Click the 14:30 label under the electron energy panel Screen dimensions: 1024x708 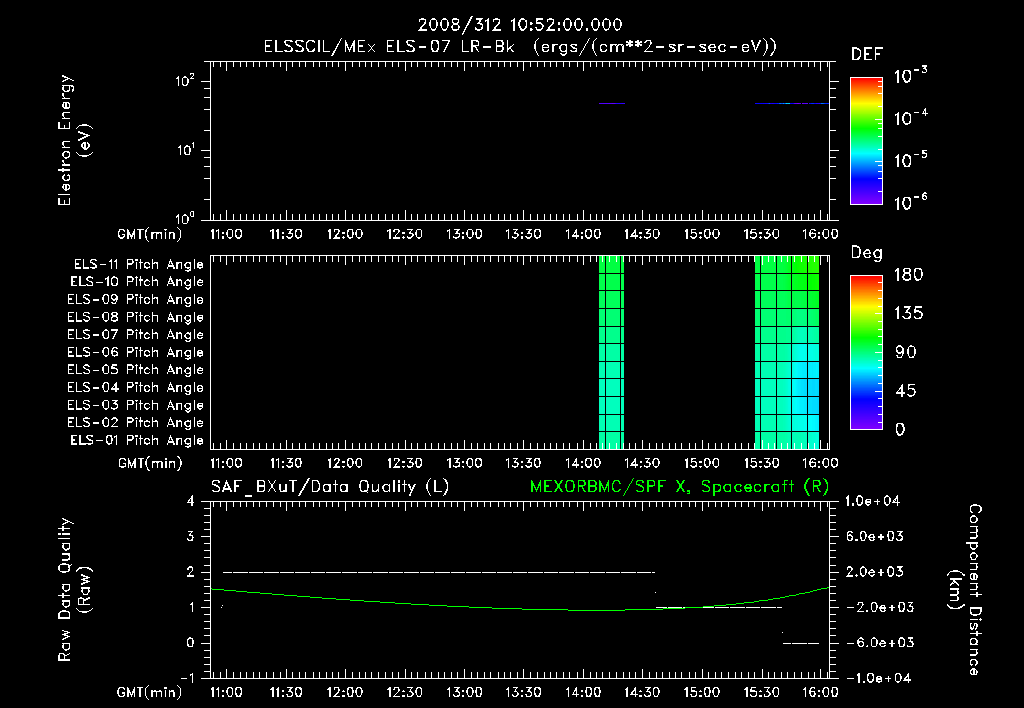(x=642, y=234)
